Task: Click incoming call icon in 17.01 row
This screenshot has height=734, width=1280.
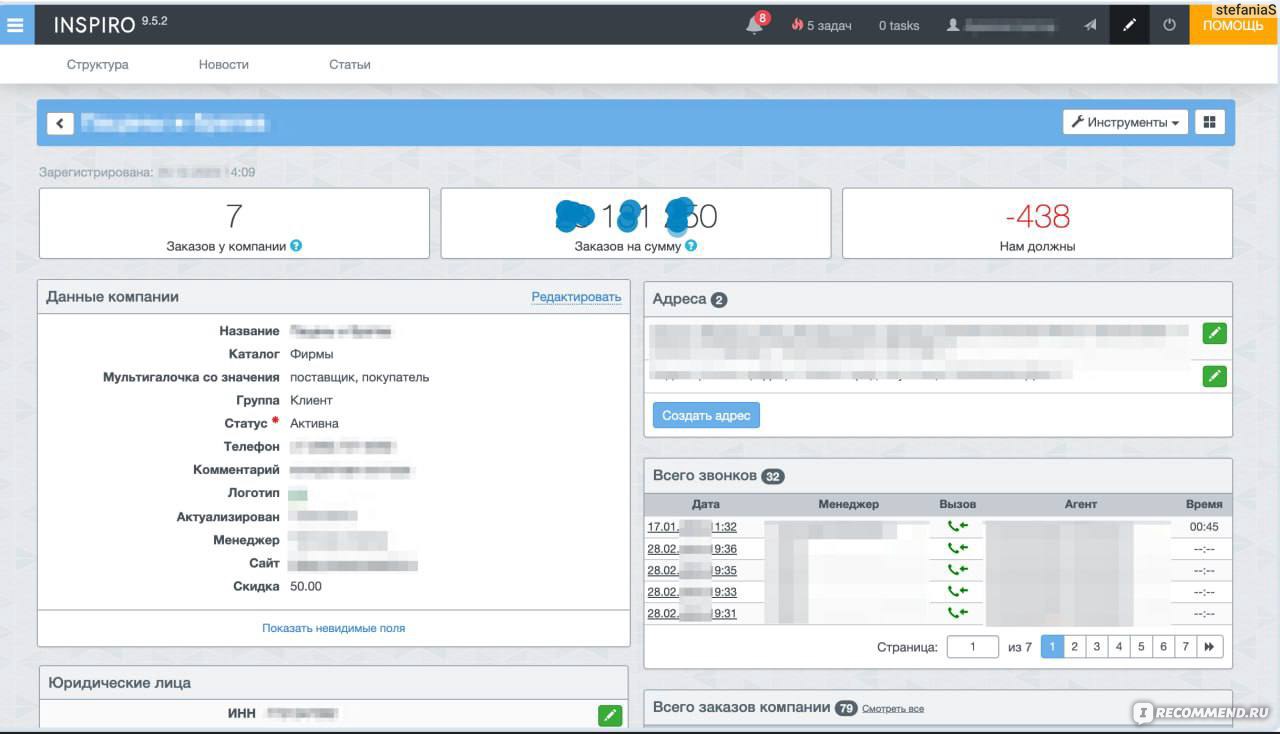Action: [x=958, y=527]
